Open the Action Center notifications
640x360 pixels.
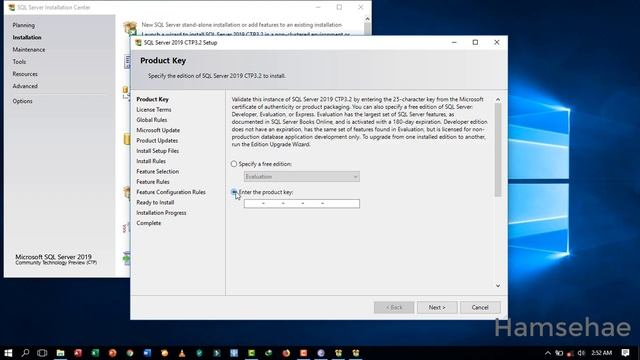point(625,353)
